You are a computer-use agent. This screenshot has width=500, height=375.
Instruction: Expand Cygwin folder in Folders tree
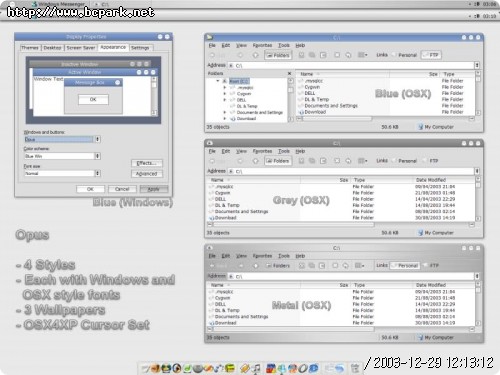pyautogui.click(x=225, y=94)
